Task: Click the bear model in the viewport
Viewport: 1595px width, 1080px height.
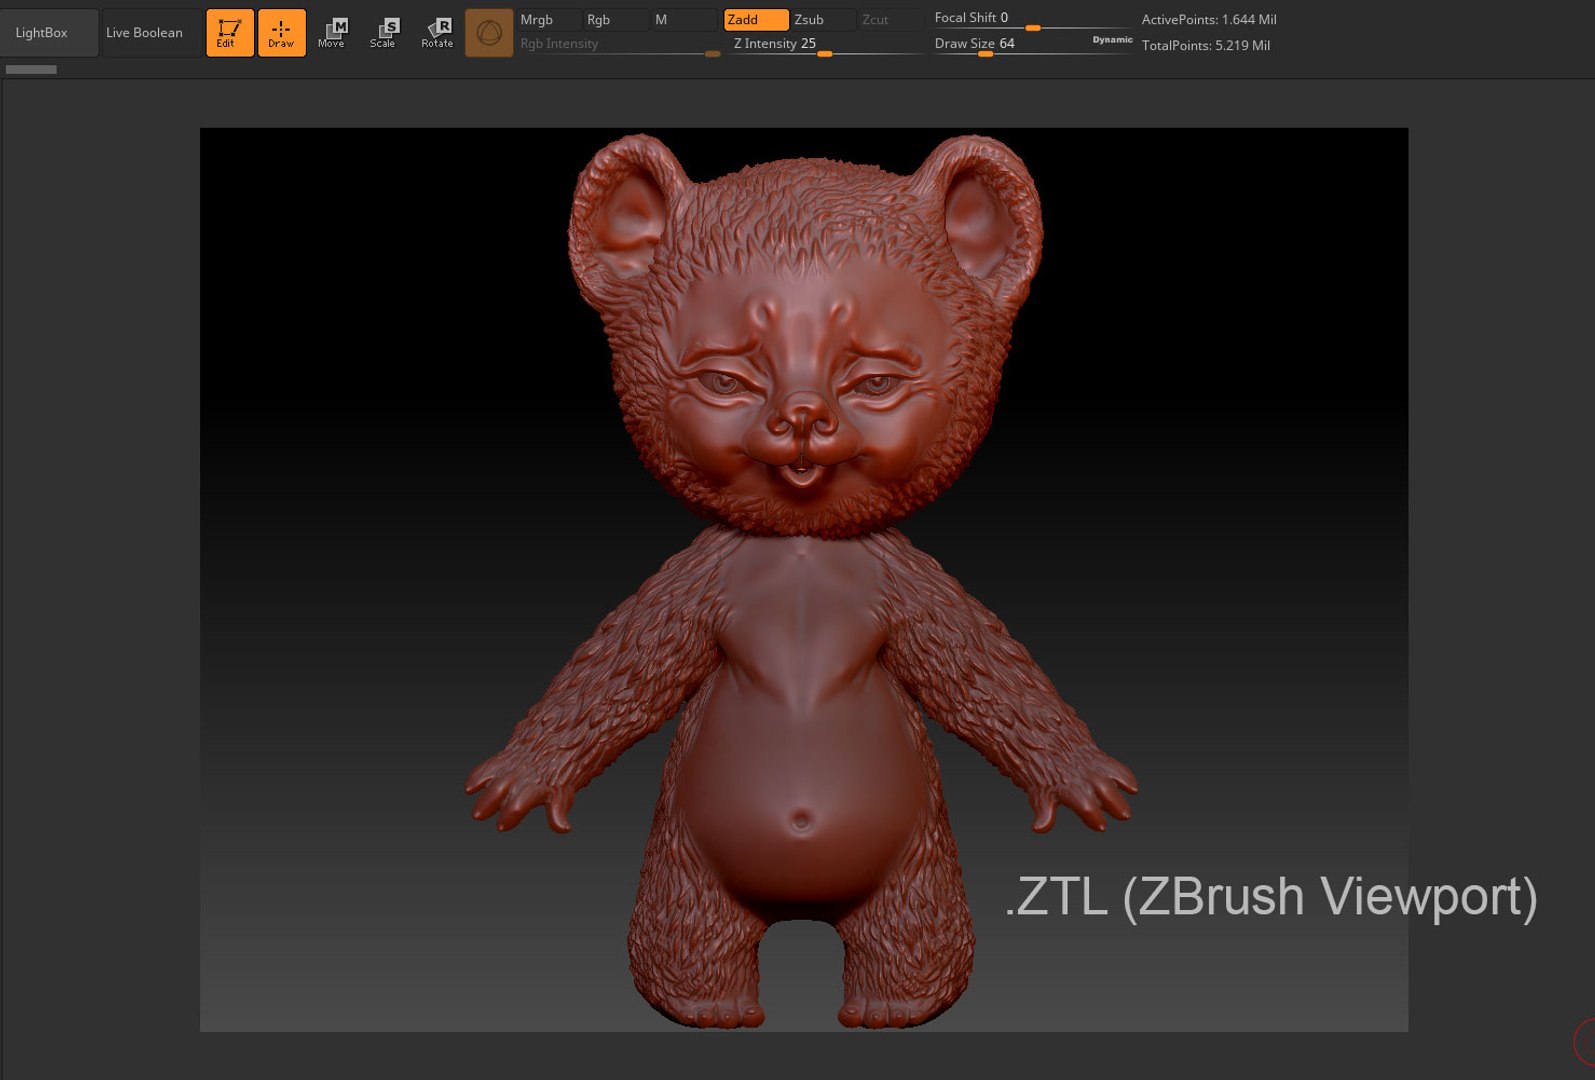Action: pyautogui.click(x=800, y=580)
